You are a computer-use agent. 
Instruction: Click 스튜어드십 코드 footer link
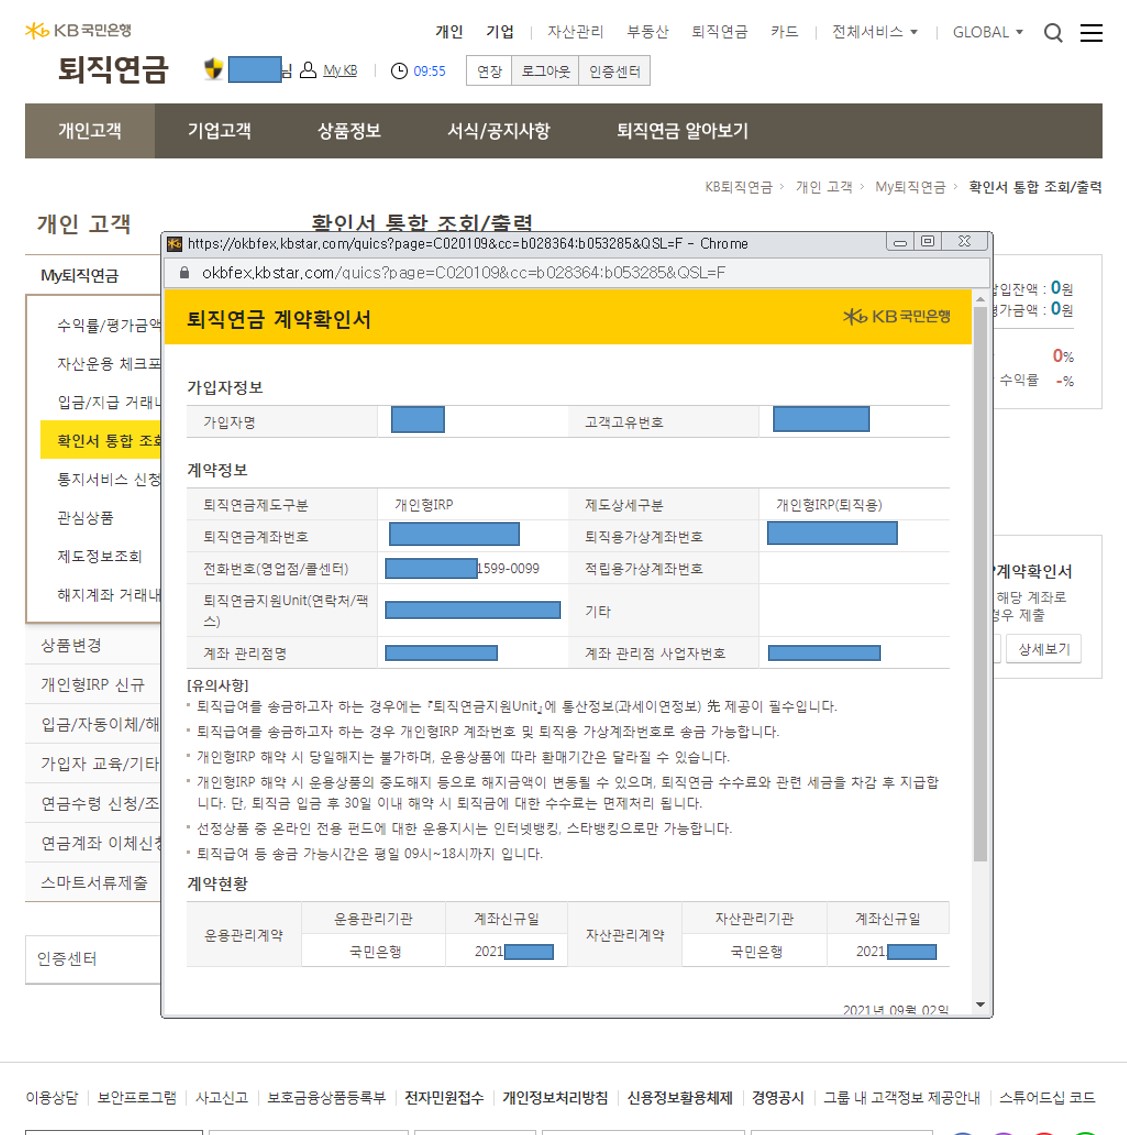click(x=1047, y=1097)
